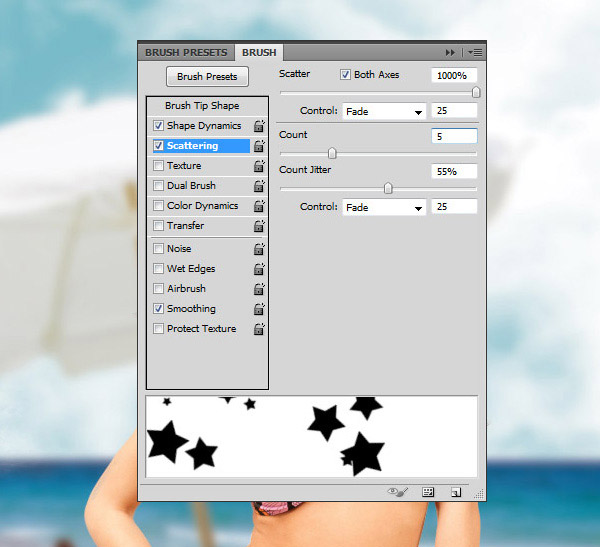Click the Smoothing label
600x547 pixels.
click(191, 309)
